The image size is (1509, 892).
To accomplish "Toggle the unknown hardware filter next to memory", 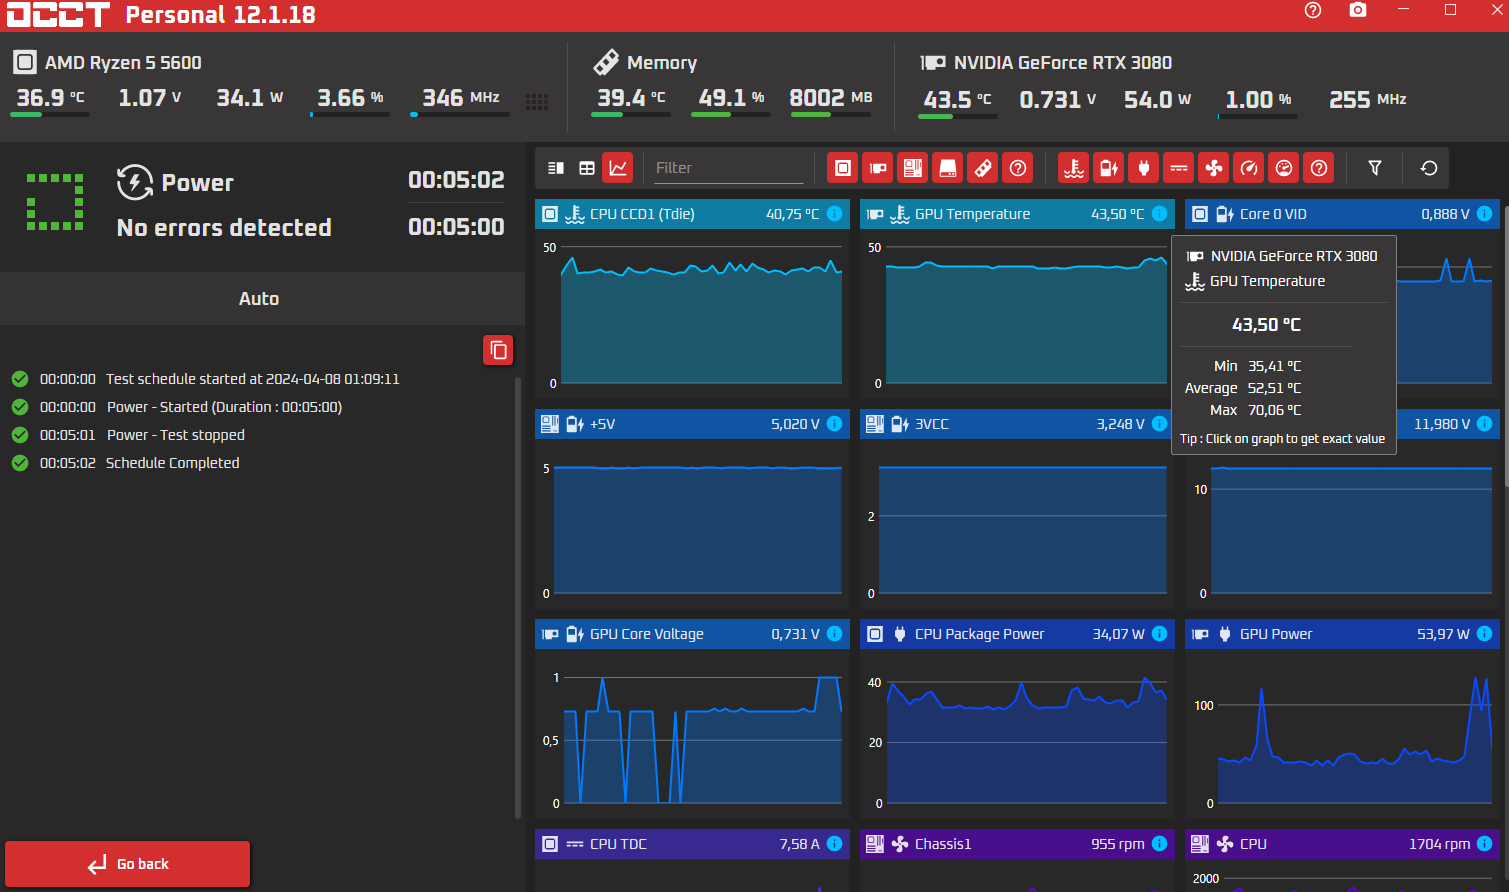I will tap(1018, 168).
